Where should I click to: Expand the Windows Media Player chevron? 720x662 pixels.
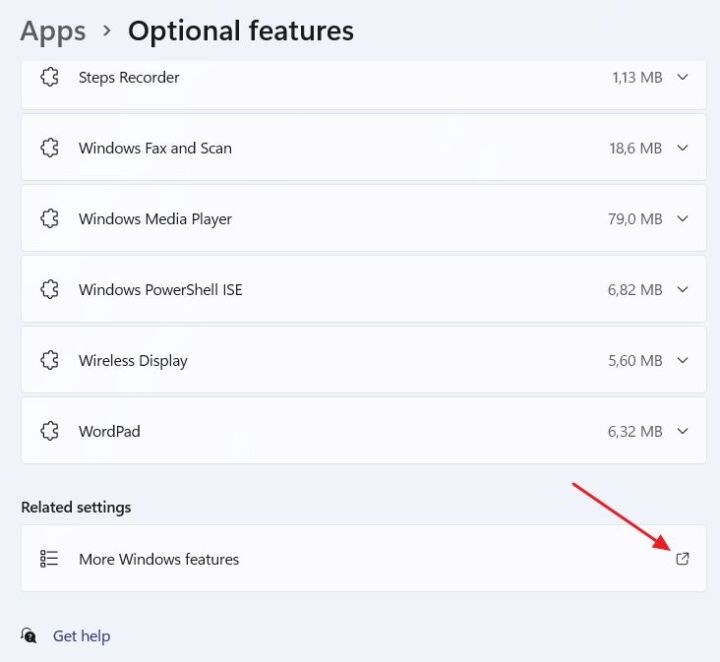pyautogui.click(x=683, y=219)
